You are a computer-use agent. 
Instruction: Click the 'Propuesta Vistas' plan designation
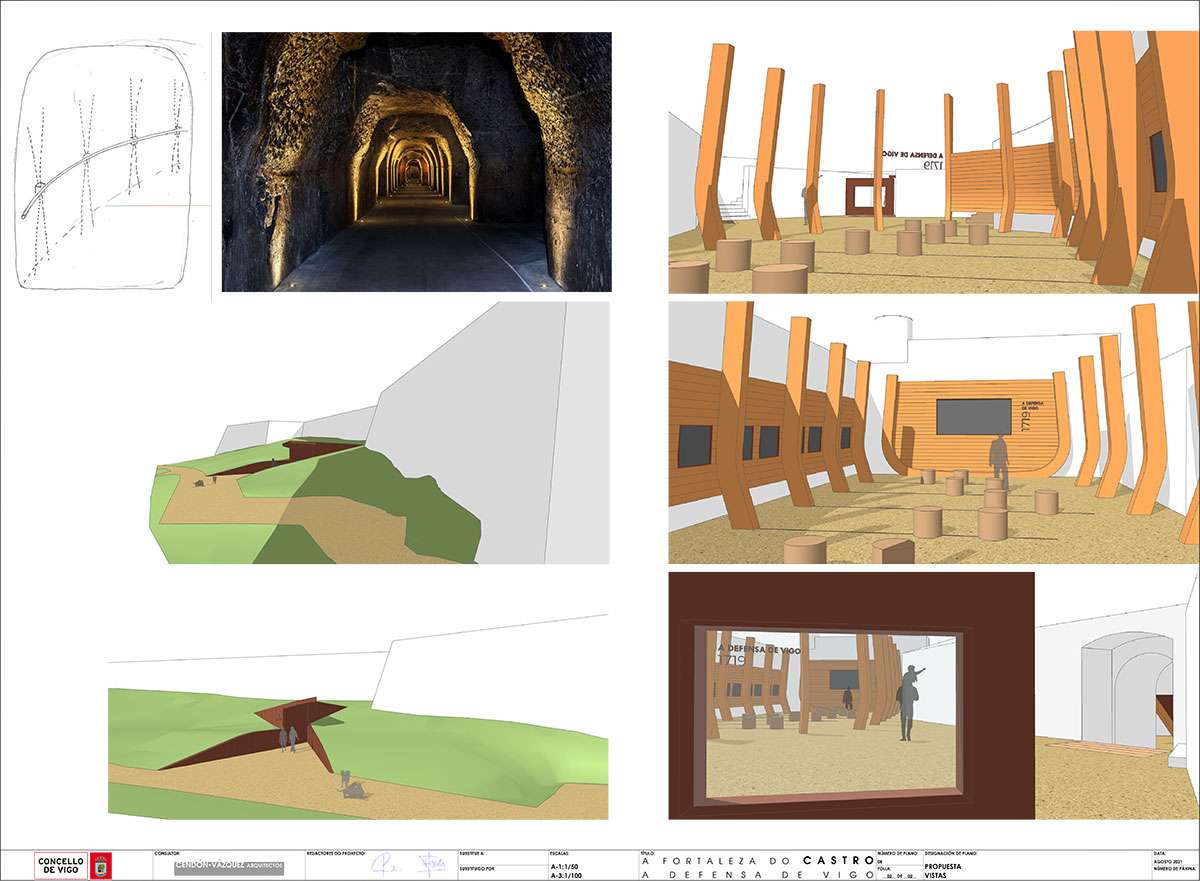[x=942, y=866]
